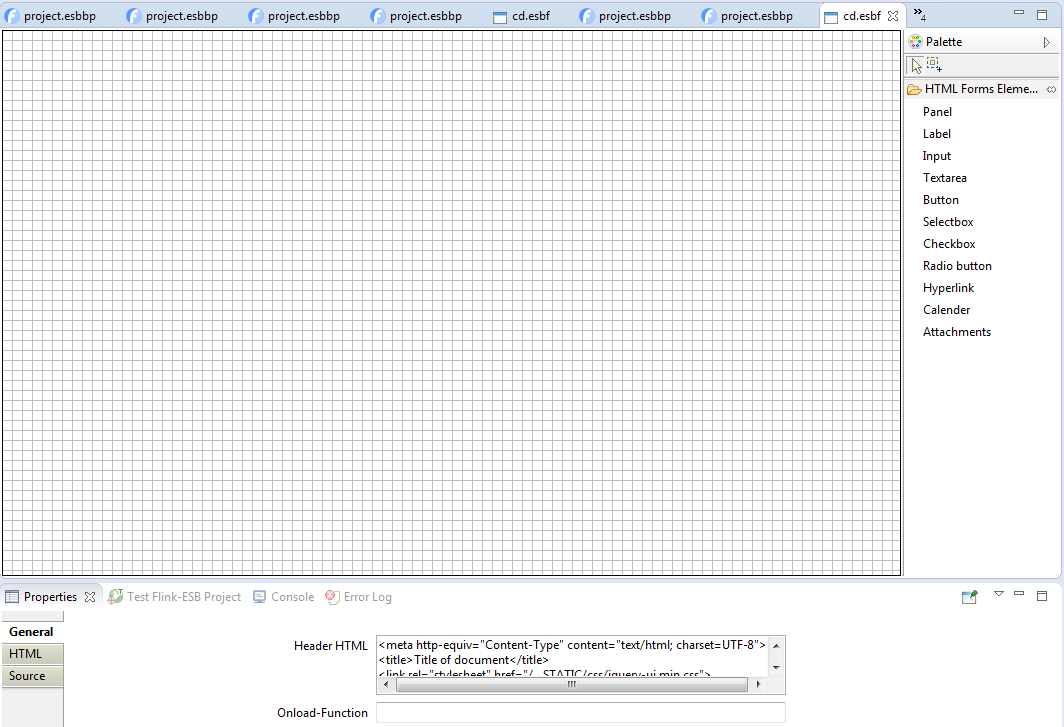
Task: Click the pin properties view icon
Action: [x=969, y=597]
